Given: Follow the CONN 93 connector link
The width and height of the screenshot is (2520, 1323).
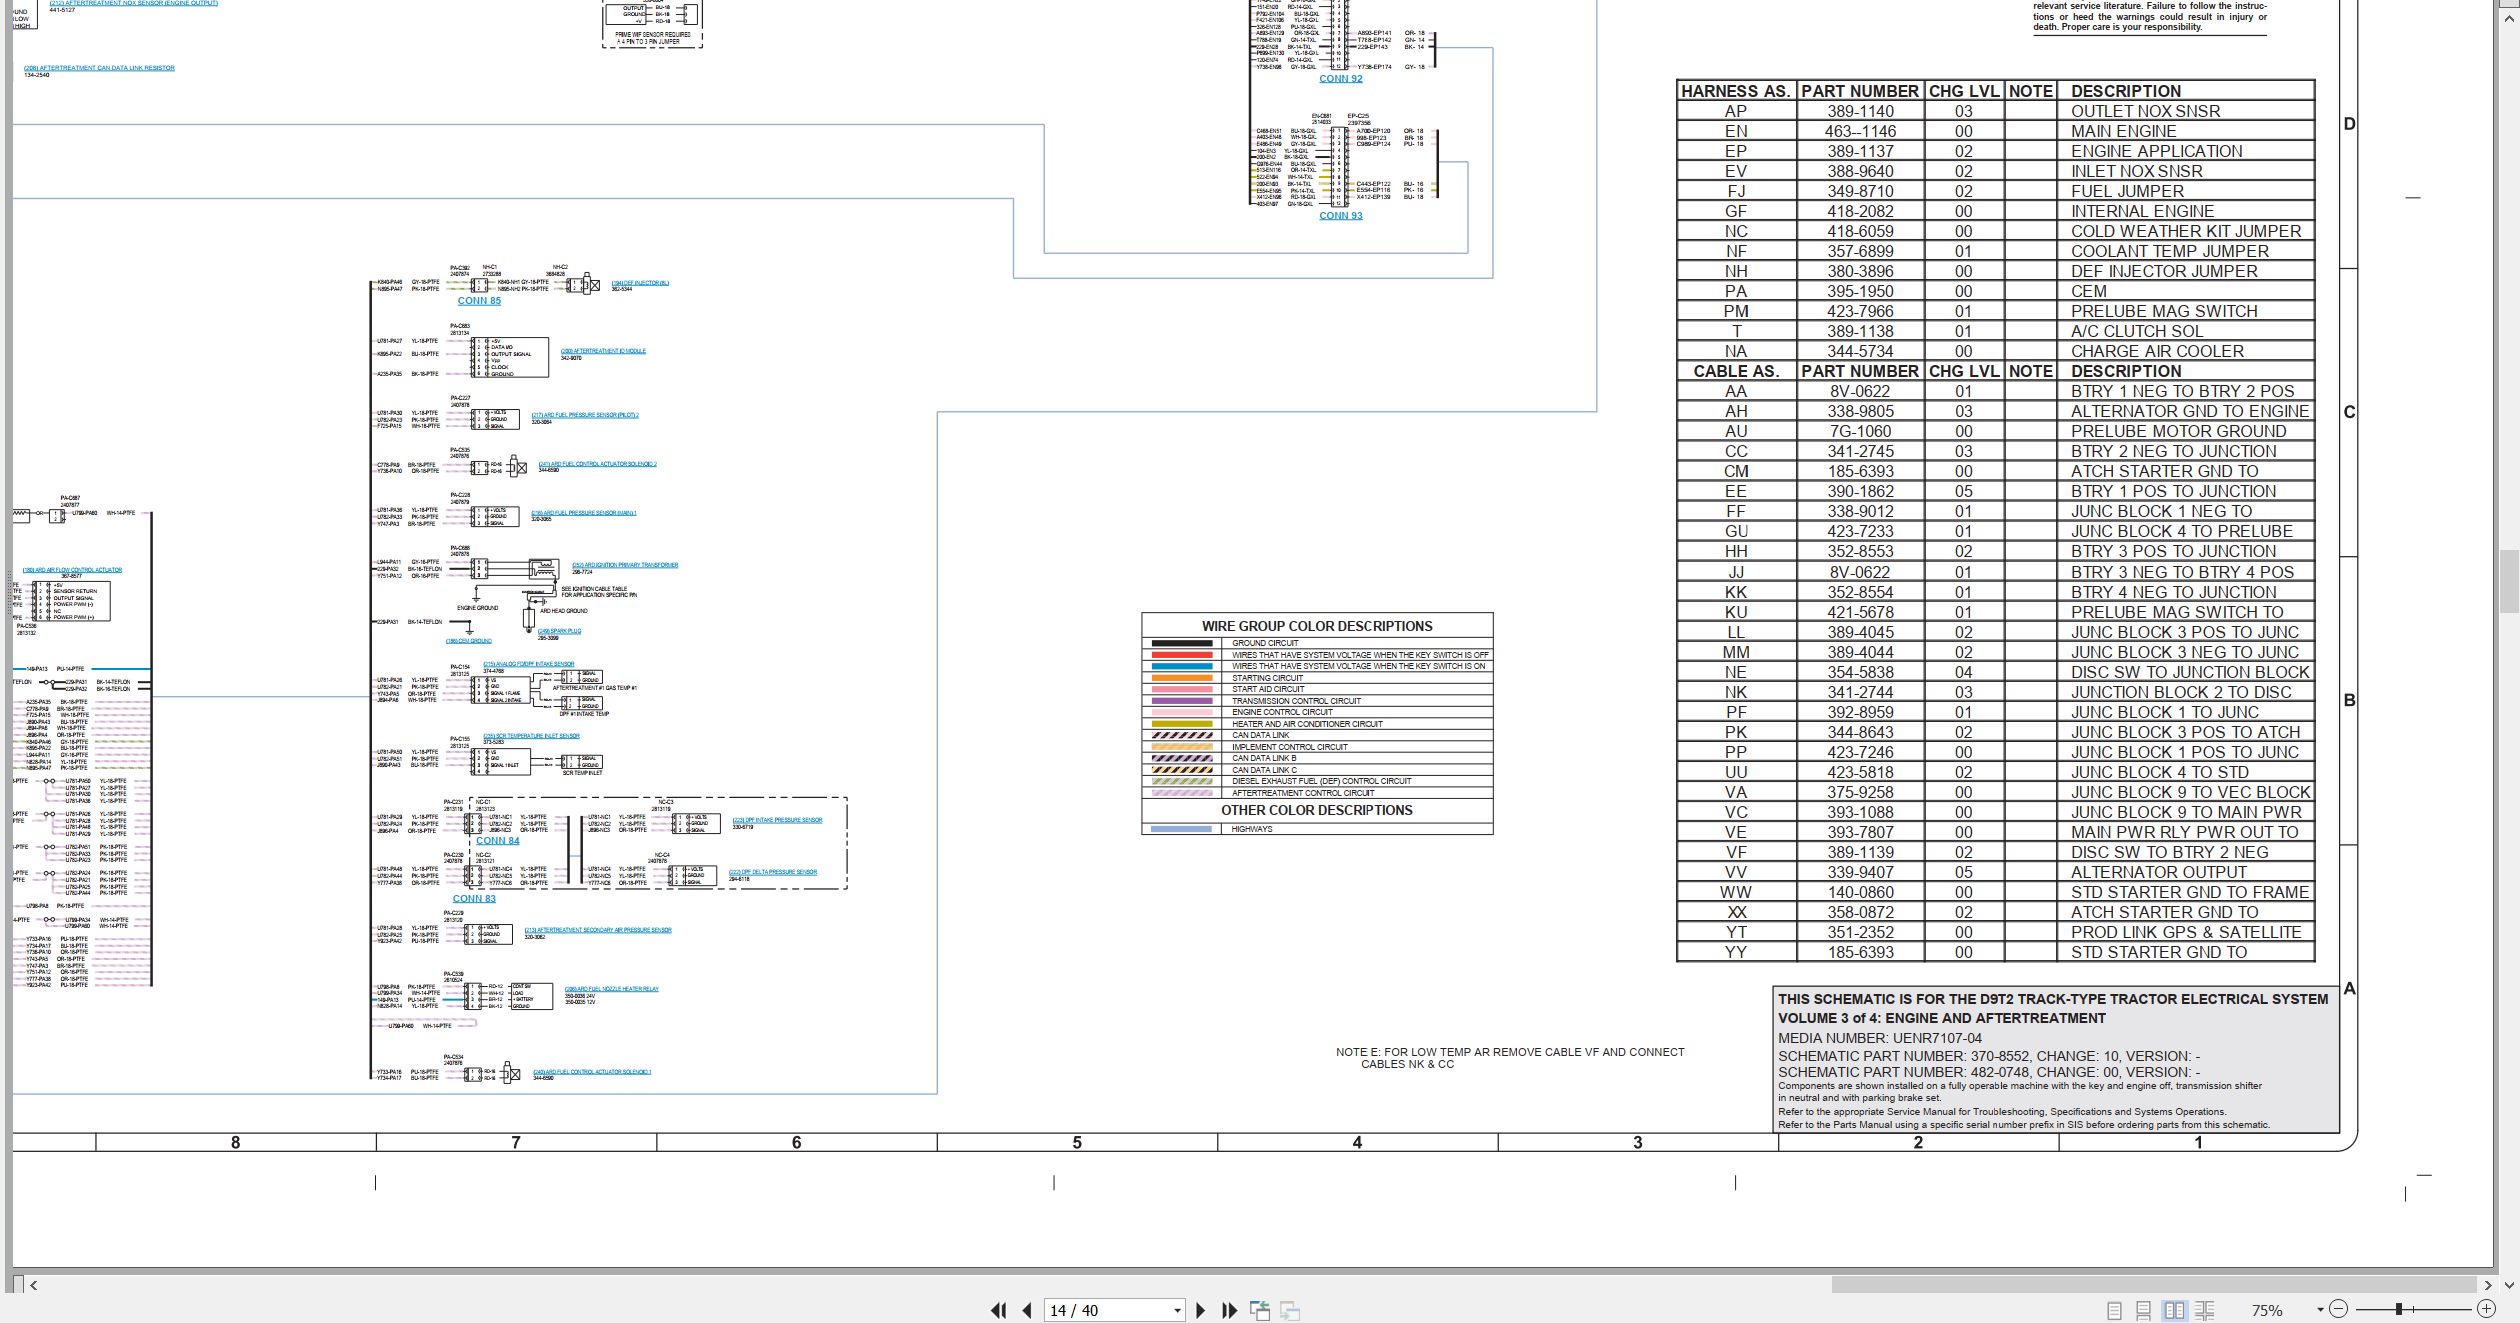Looking at the screenshot, I should tap(1341, 216).
